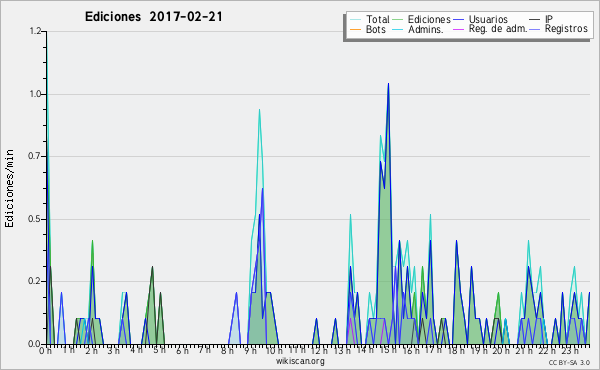The width and height of the screenshot is (600, 370).
Task: Click the '0 h' x-axis tick label
Action: coord(45,351)
